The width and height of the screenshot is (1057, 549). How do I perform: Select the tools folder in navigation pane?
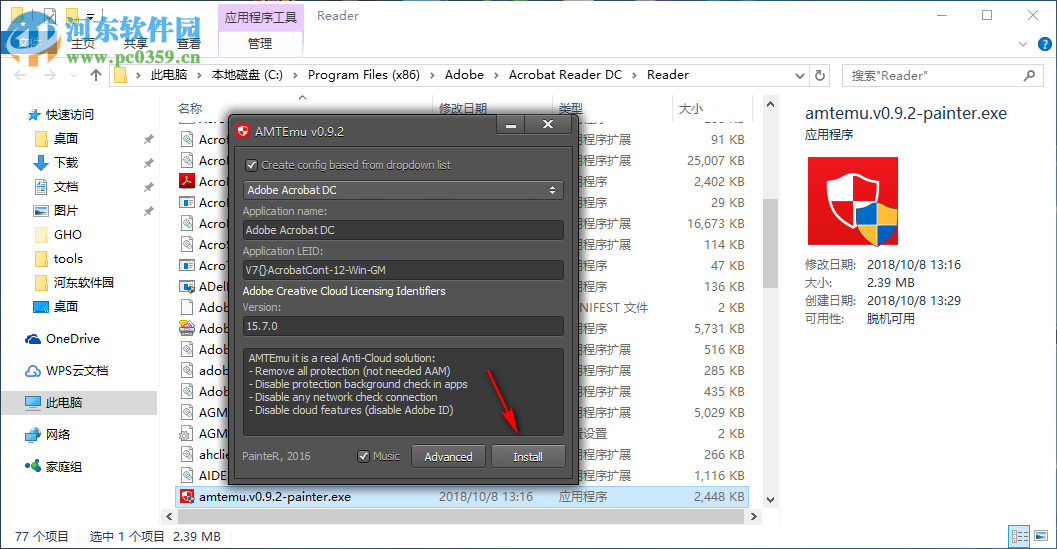(68, 259)
